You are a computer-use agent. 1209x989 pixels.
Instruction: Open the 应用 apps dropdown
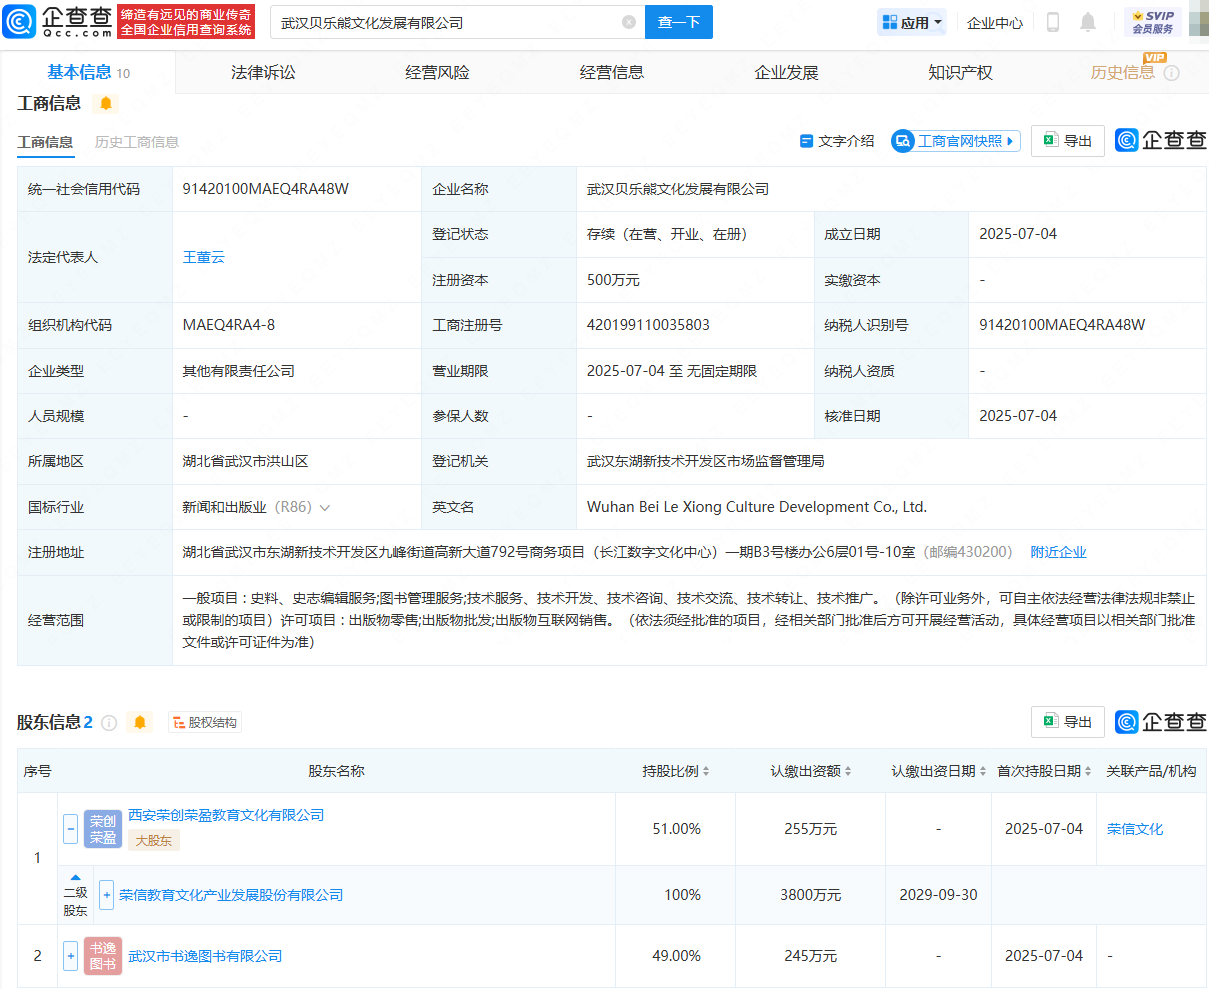point(912,22)
